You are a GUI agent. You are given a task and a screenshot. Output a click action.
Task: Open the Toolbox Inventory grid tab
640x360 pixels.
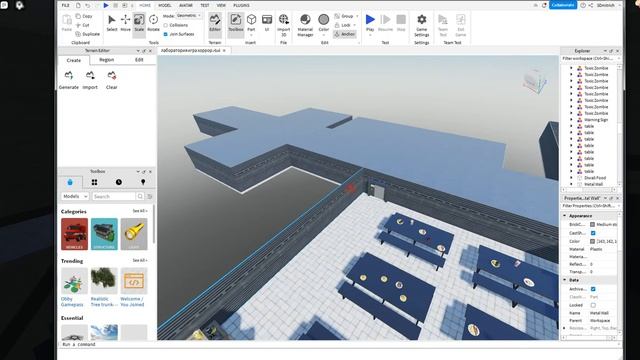click(94, 182)
